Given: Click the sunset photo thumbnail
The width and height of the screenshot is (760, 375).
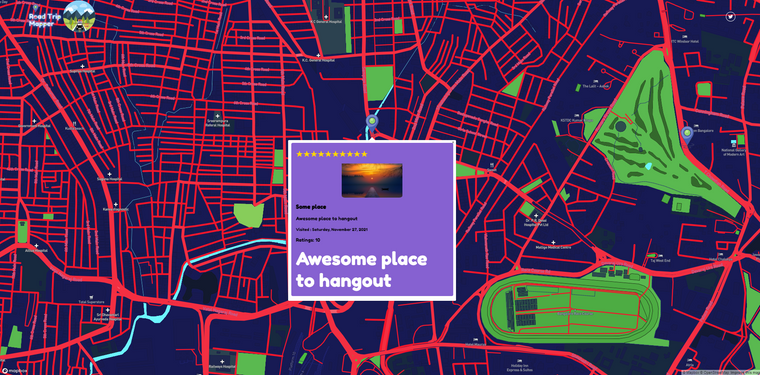Looking at the screenshot, I should tap(372, 180).
